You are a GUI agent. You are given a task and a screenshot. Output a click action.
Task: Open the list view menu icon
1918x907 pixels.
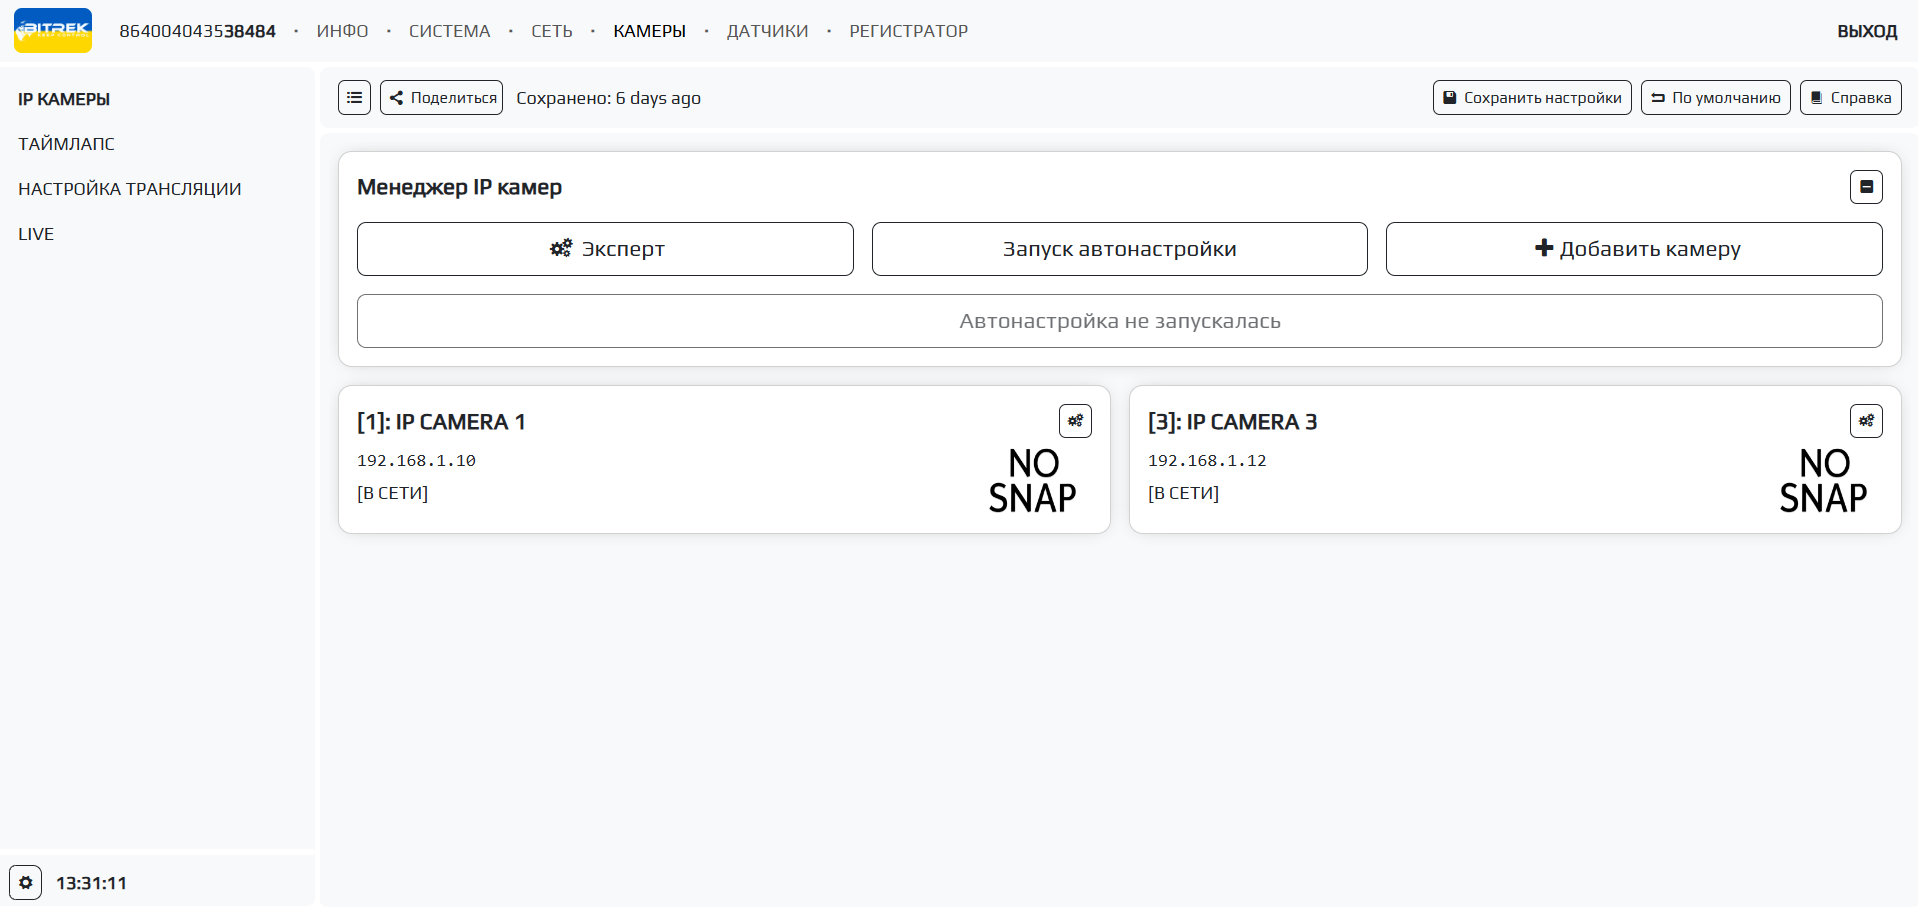[x=354, y=98]
